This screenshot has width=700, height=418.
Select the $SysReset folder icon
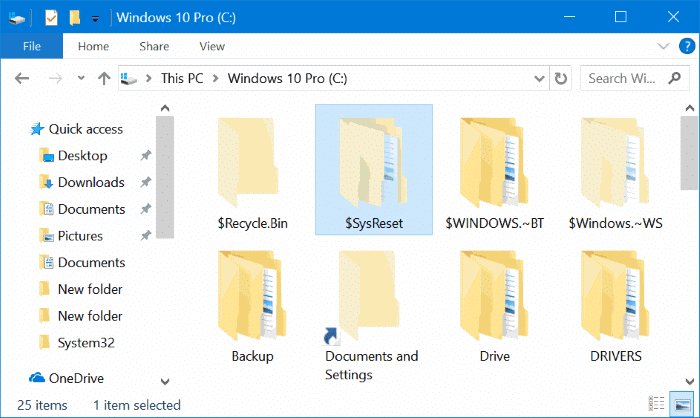coord(373,163)
